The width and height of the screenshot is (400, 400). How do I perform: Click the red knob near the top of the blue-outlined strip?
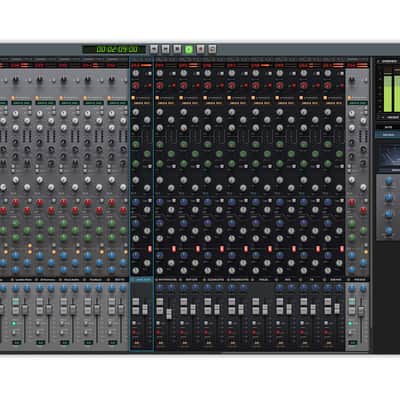pos(136,86)
